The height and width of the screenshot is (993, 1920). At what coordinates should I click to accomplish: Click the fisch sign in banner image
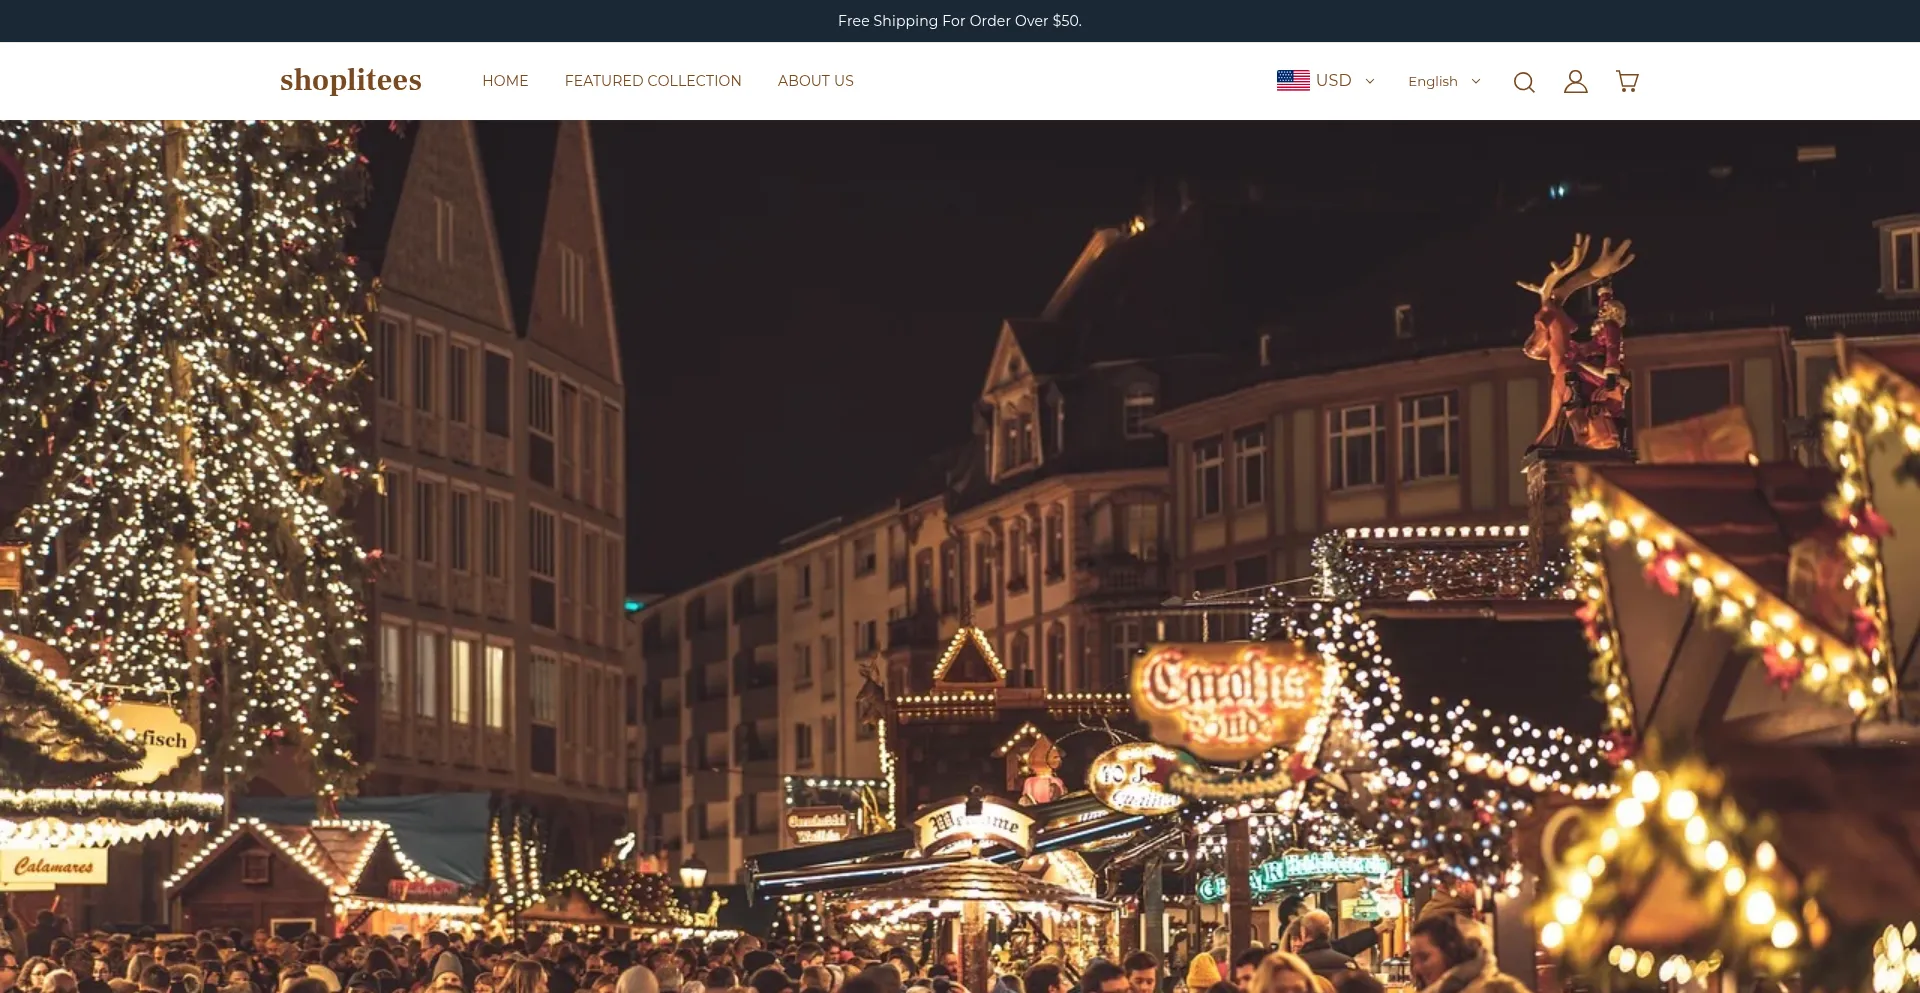pos(160,741)
